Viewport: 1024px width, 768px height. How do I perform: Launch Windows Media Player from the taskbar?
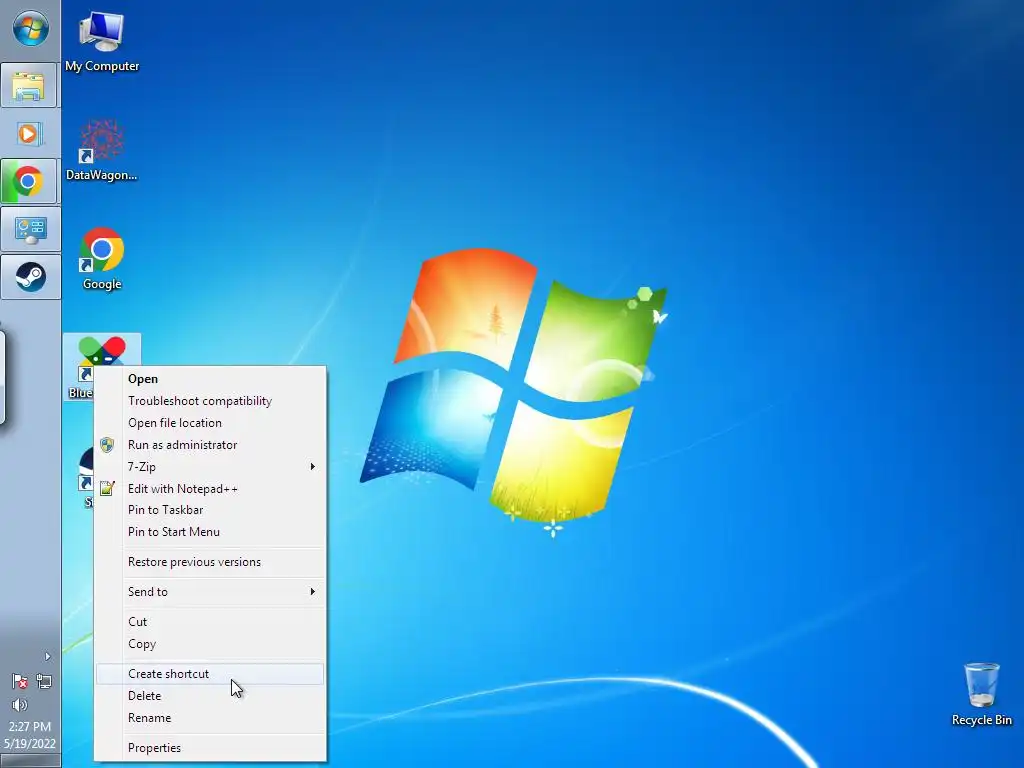(x=29, y=134)
